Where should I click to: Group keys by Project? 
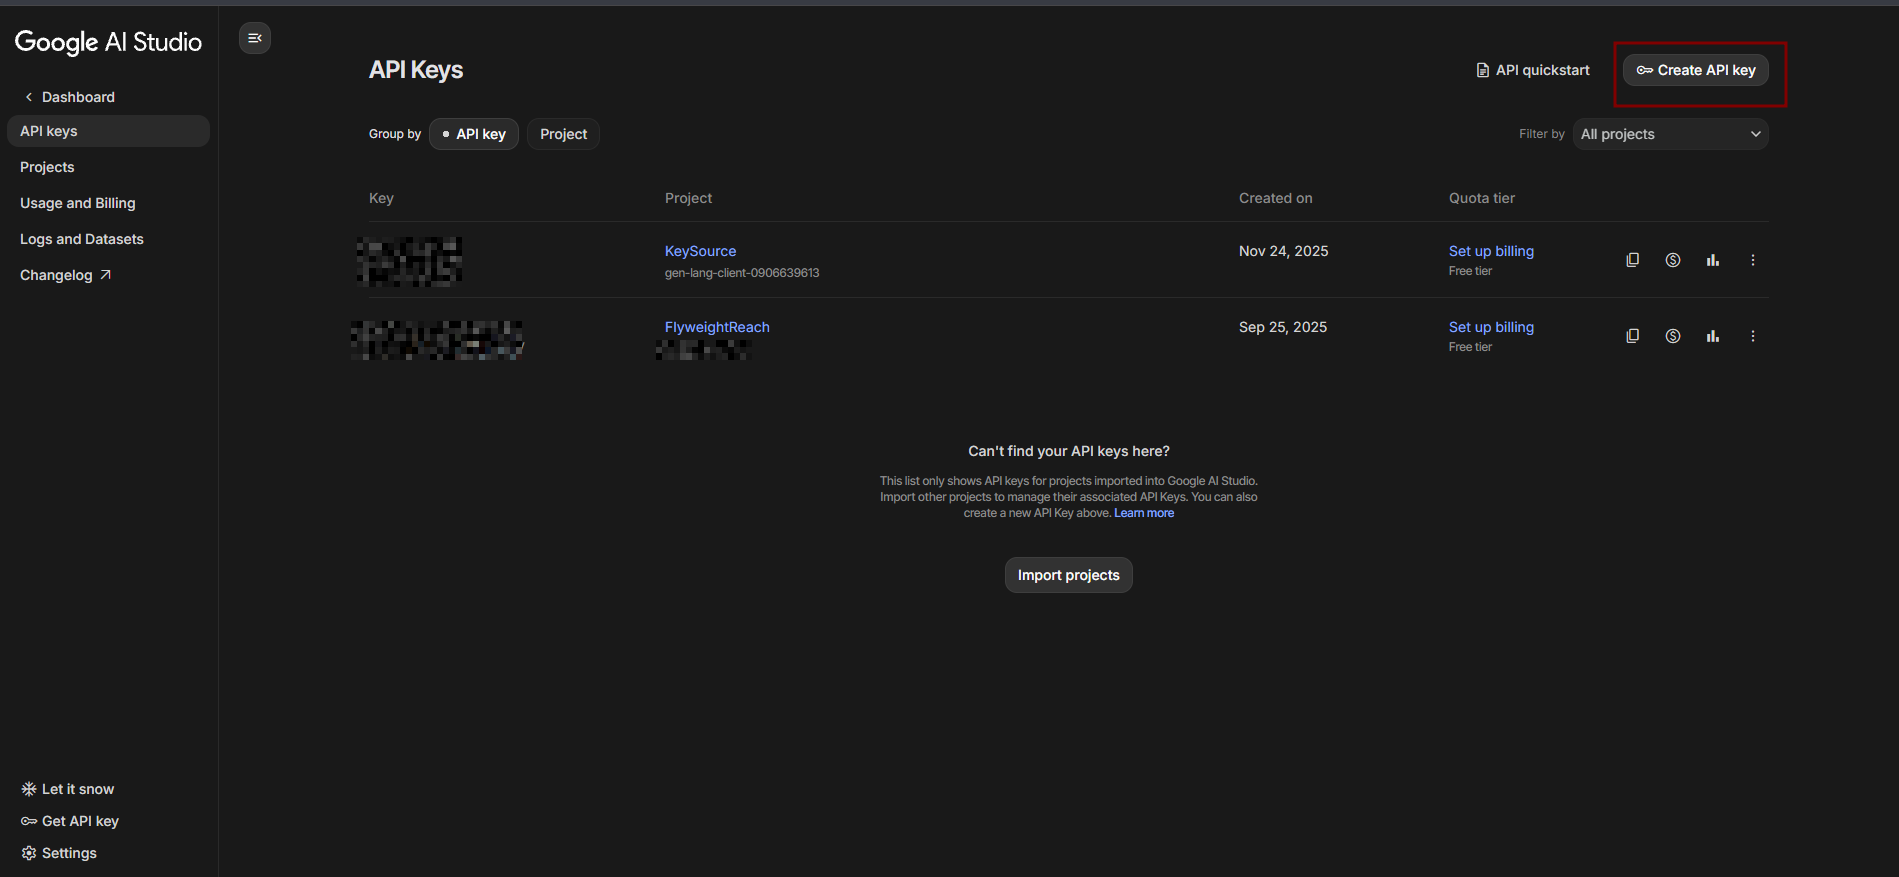pyautogui.click(x=563, y=134)
